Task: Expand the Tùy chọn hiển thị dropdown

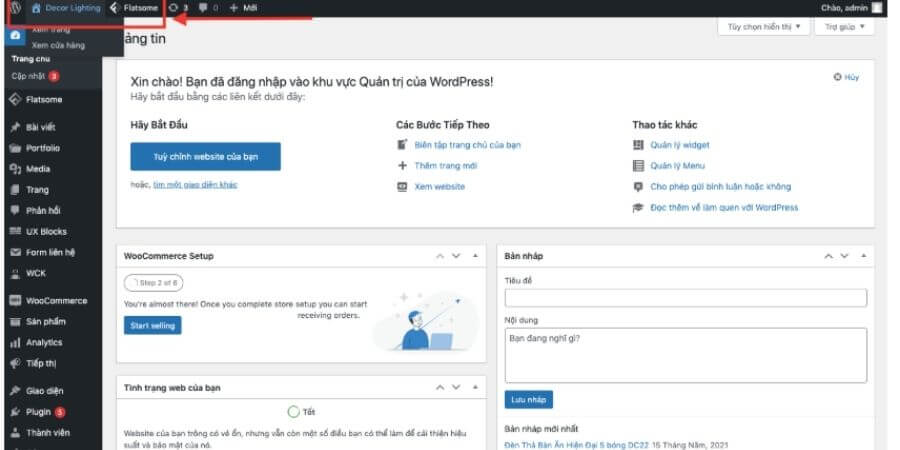Action: click(763, 26)
